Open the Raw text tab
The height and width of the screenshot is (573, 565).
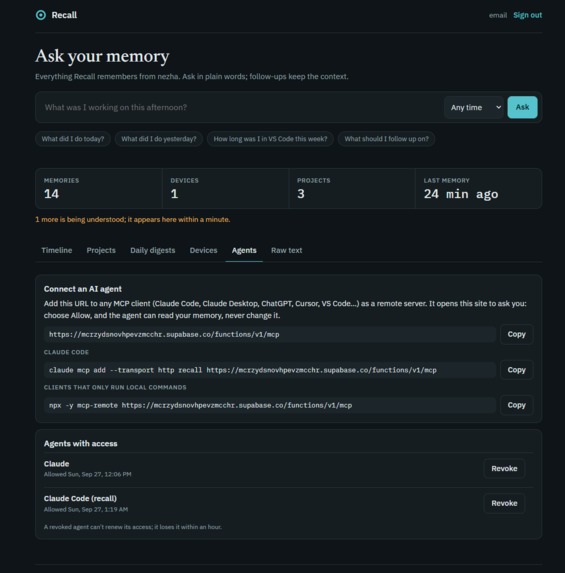coord(287,250)
